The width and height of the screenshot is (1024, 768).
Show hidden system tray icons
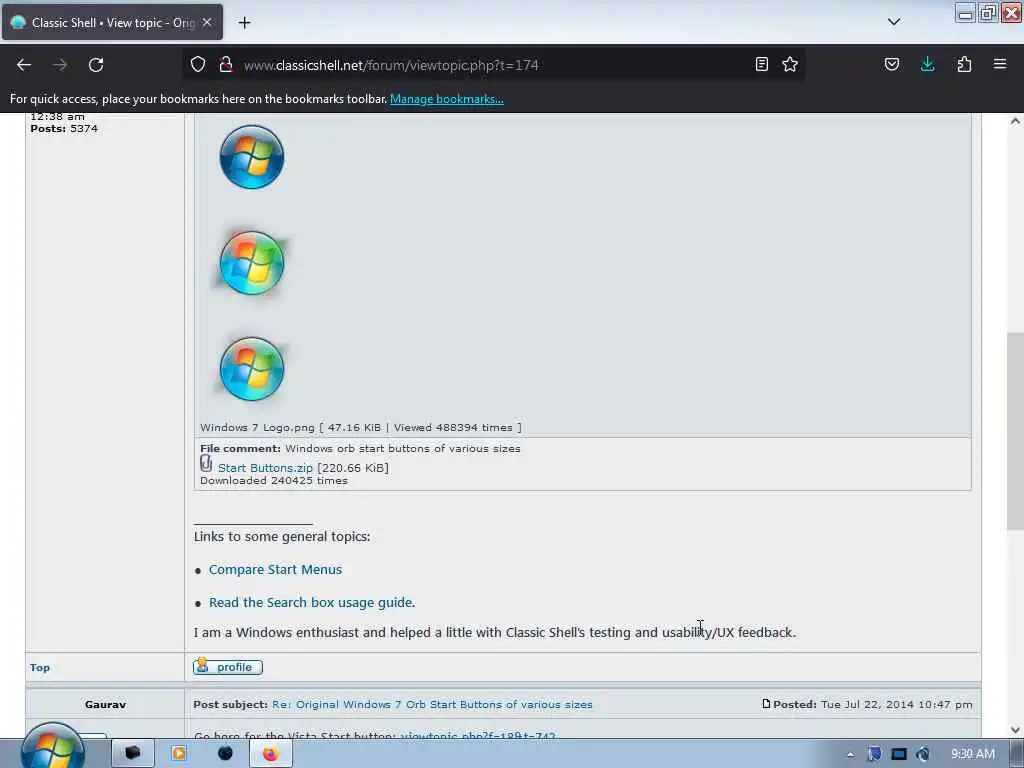(850, 755)
